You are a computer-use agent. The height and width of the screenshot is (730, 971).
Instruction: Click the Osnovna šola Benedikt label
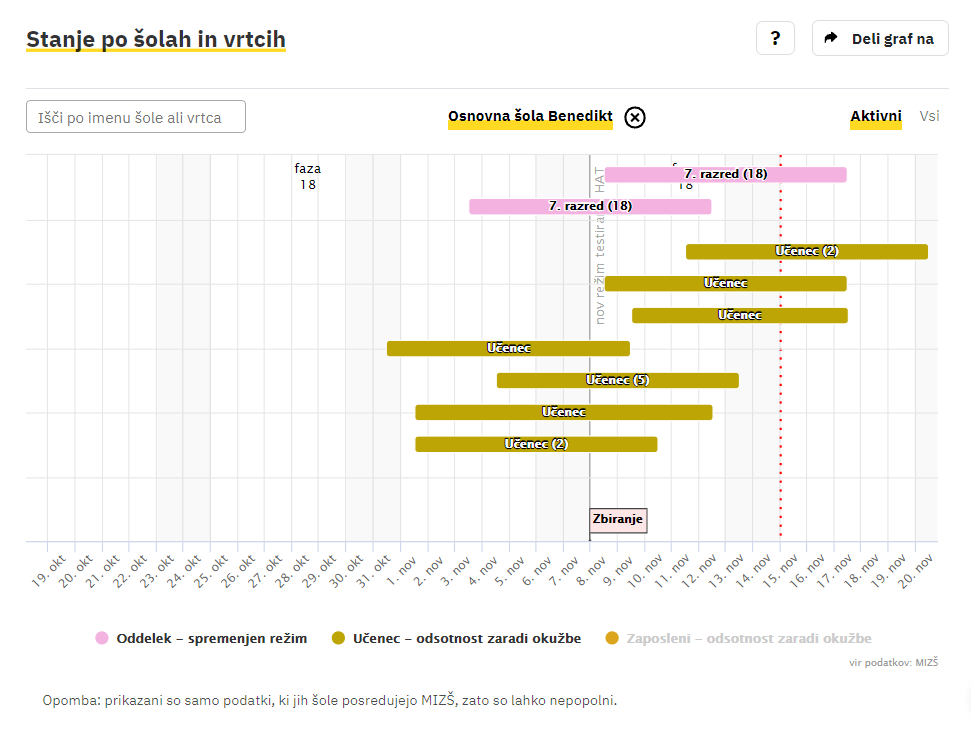[x=530, y=117]
